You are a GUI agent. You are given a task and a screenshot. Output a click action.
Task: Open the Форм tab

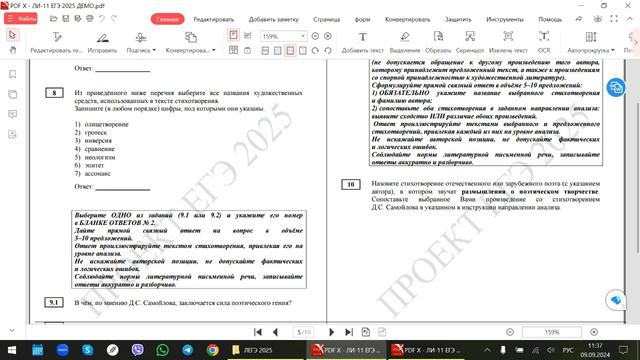tap(362, 19)
